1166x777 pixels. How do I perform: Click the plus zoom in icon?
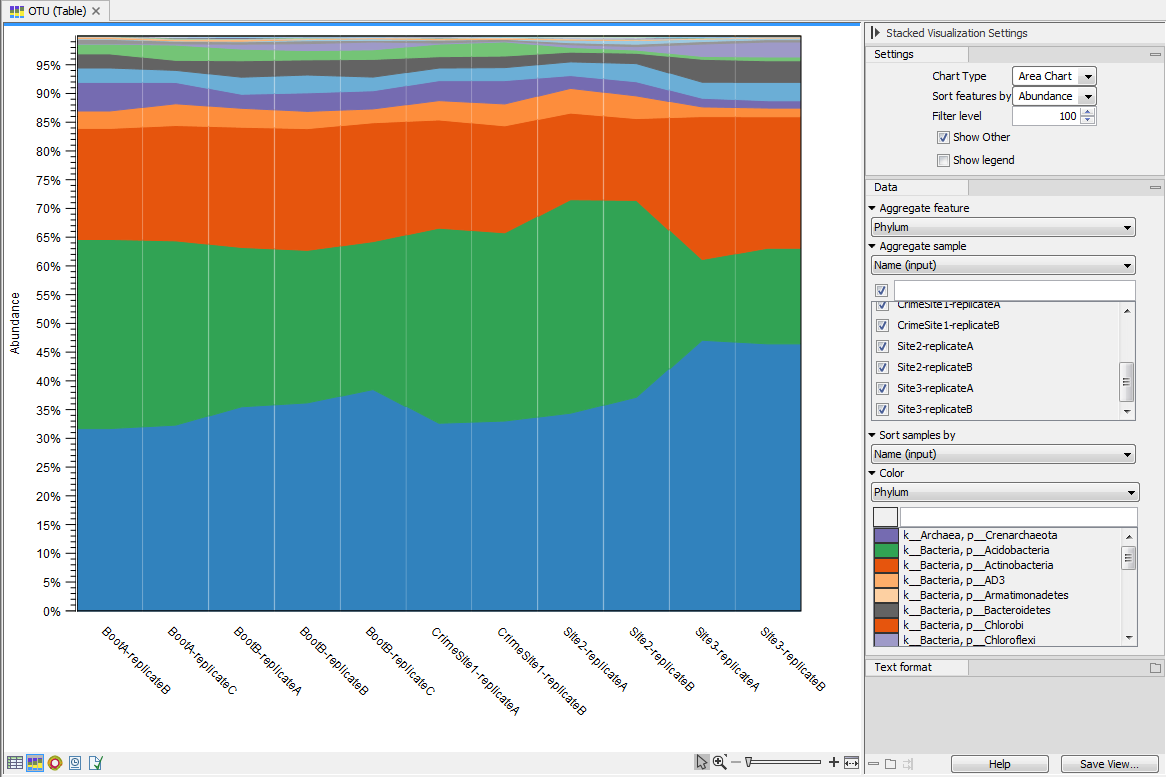[833, 763]
